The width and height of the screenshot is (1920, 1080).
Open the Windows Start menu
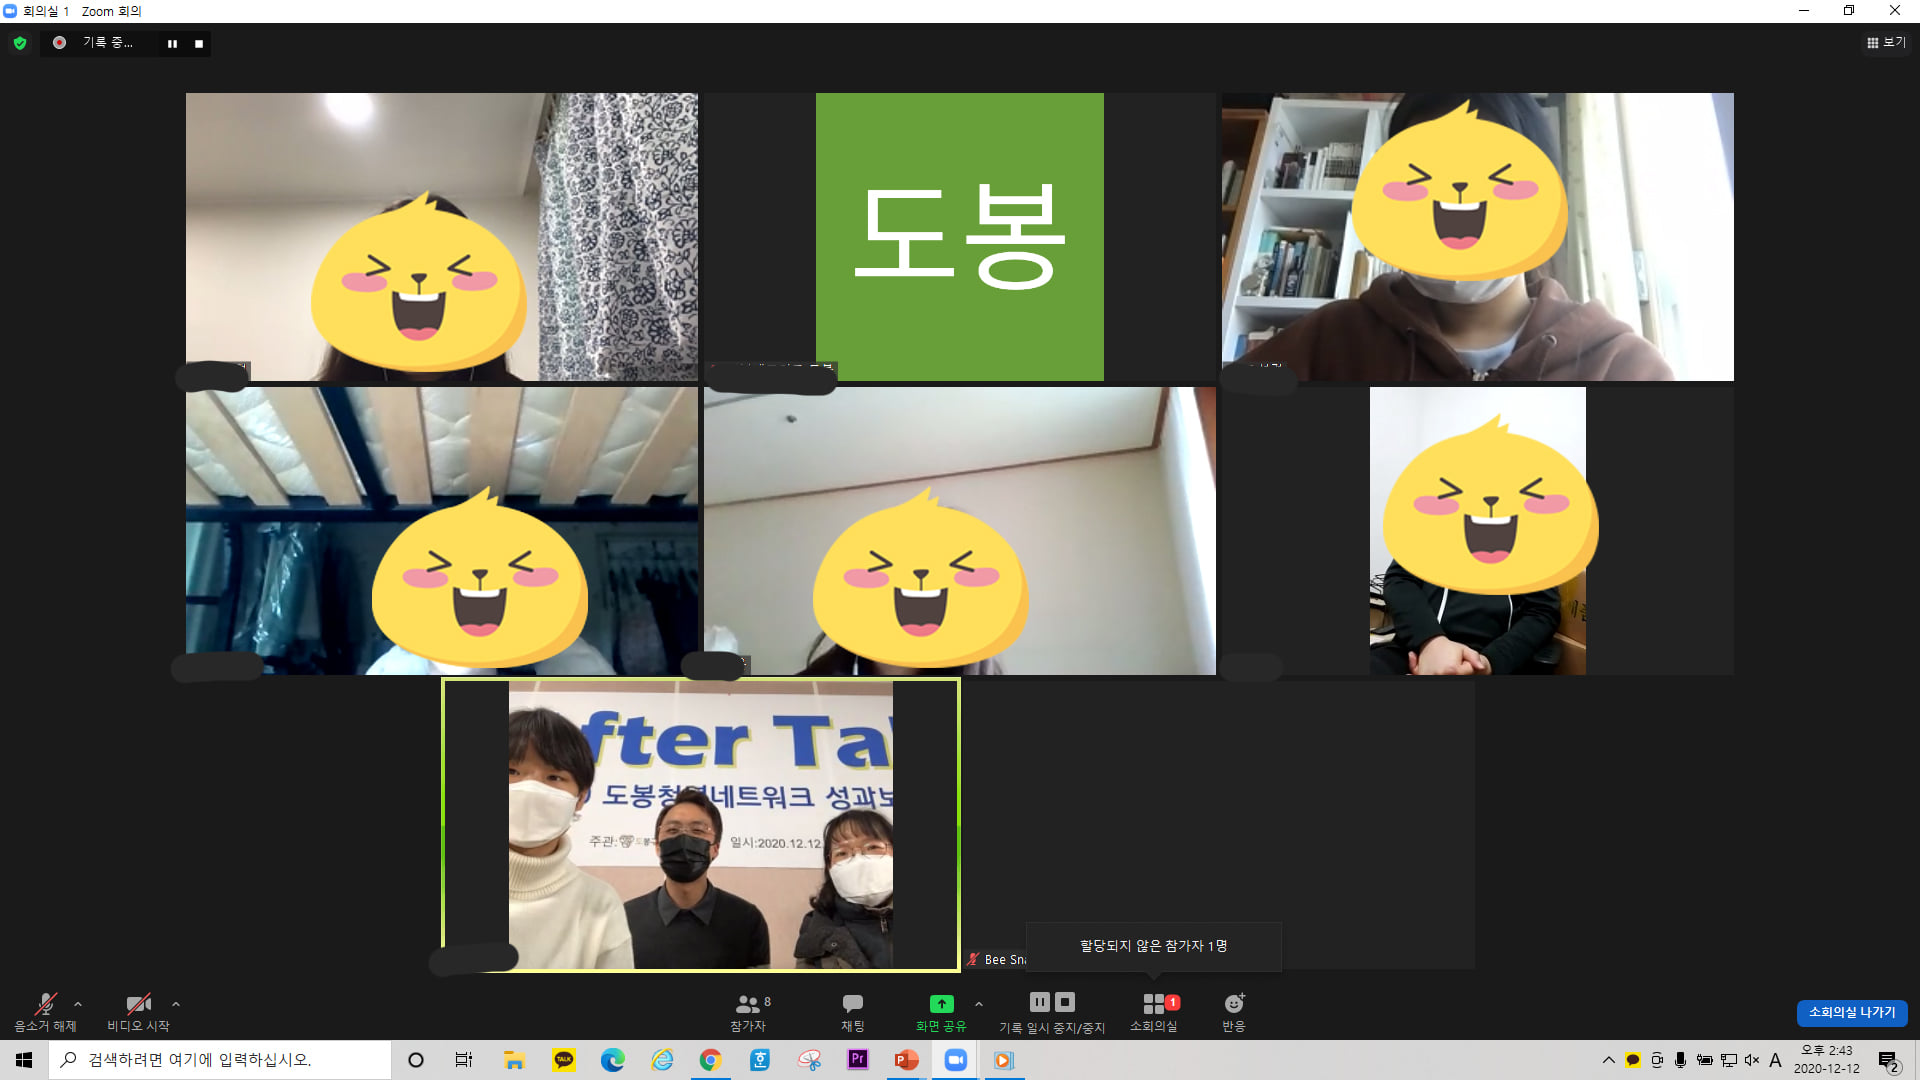click(24, 1060)
